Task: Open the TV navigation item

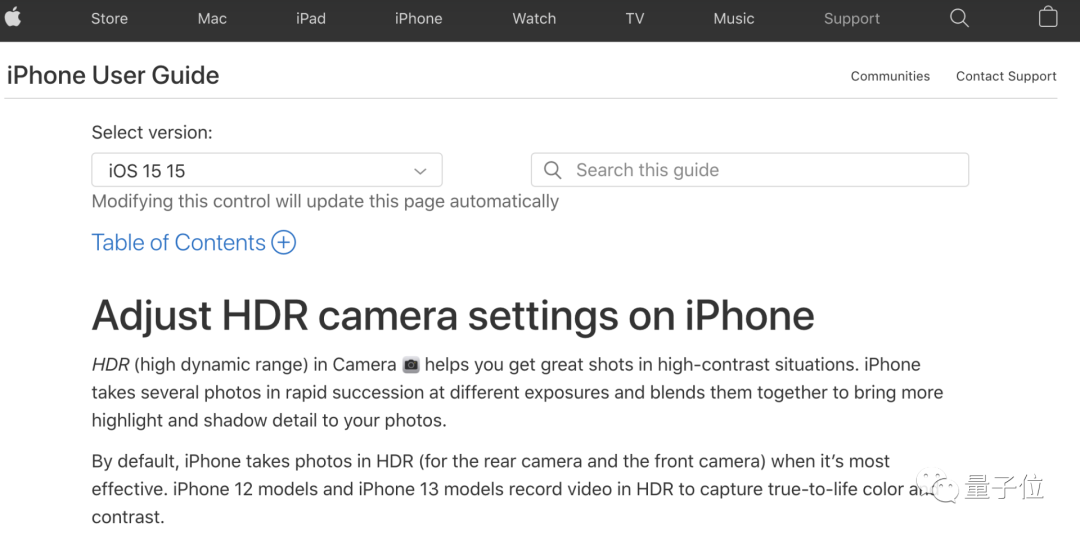Action: point(634,19)
